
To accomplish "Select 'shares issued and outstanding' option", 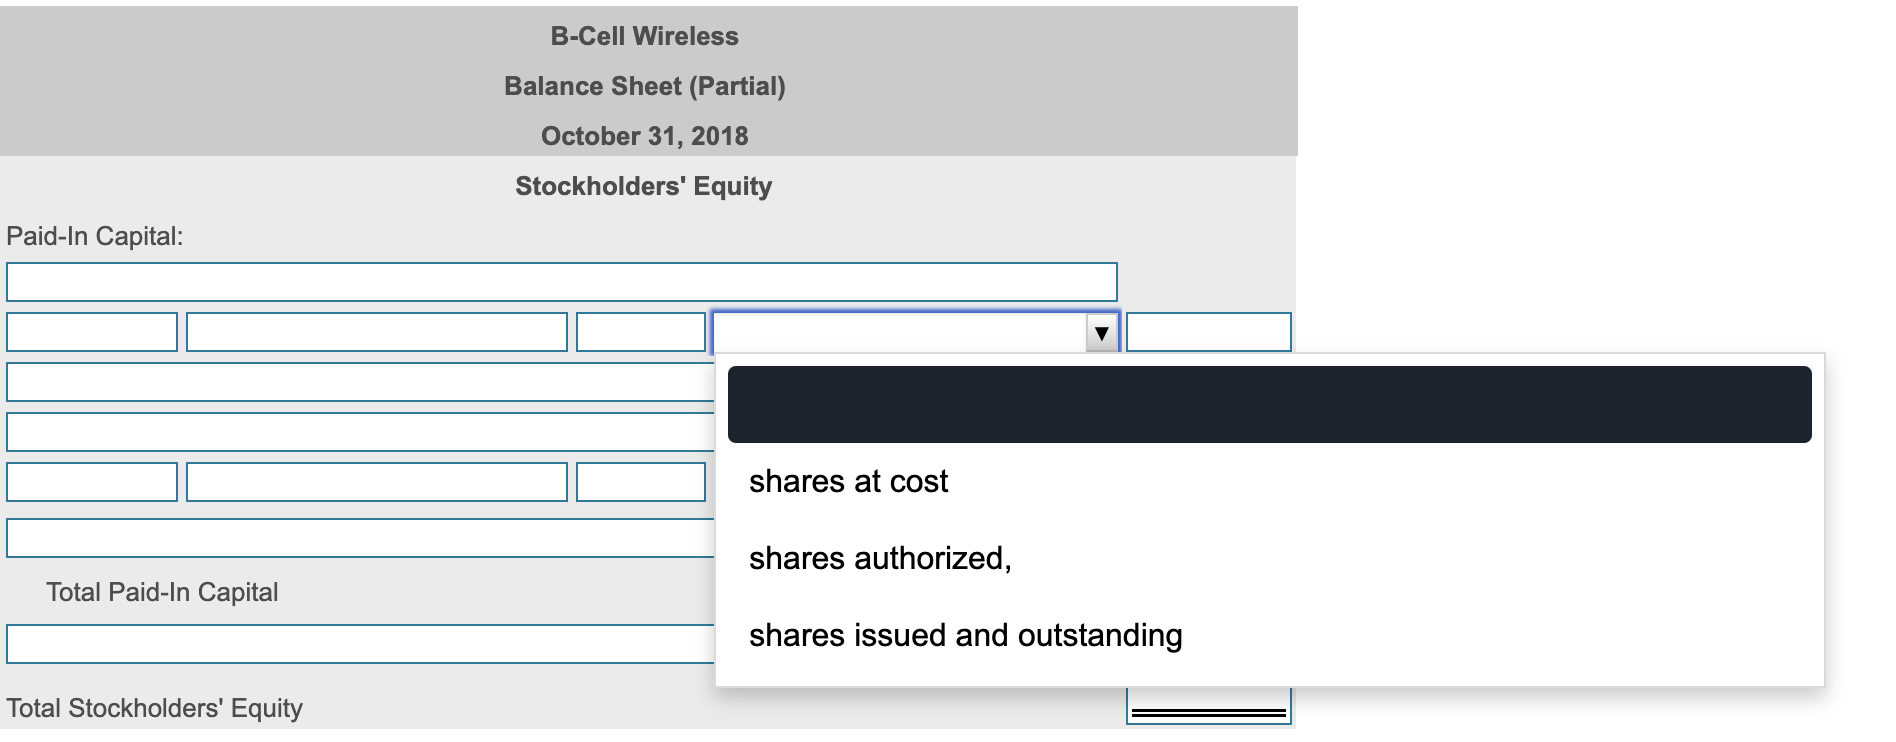I will [x=966, y=633].
